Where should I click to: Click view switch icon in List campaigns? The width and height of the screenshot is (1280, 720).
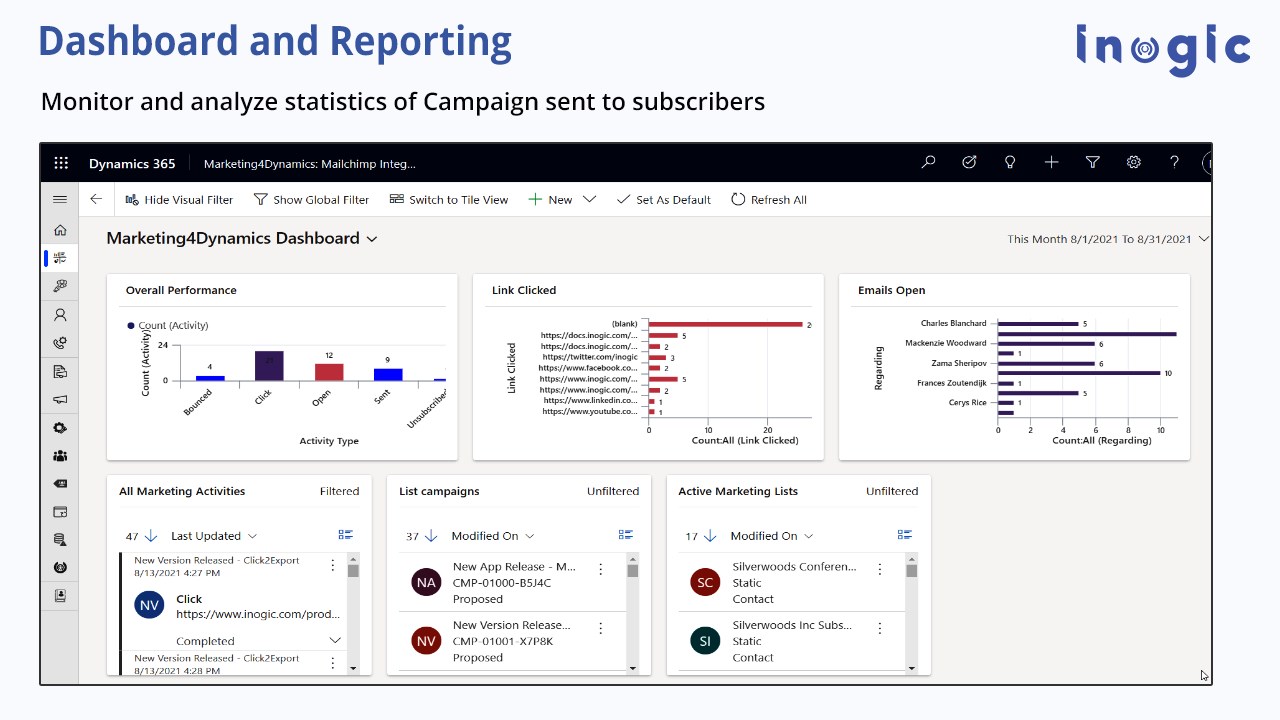point(626,536)
